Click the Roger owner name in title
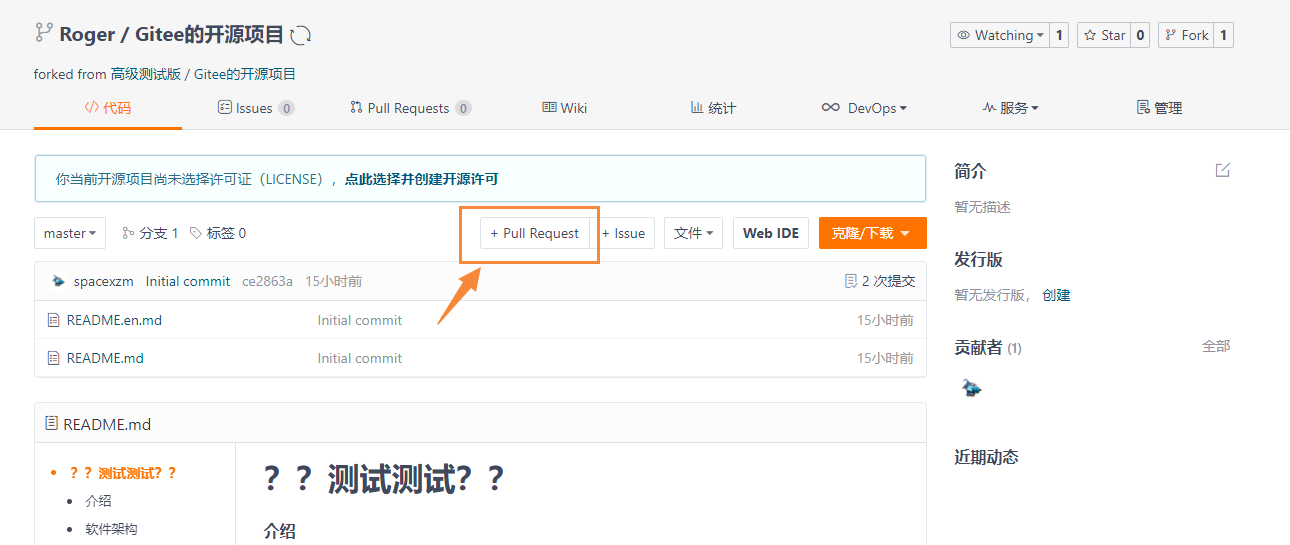 (87, 35)
